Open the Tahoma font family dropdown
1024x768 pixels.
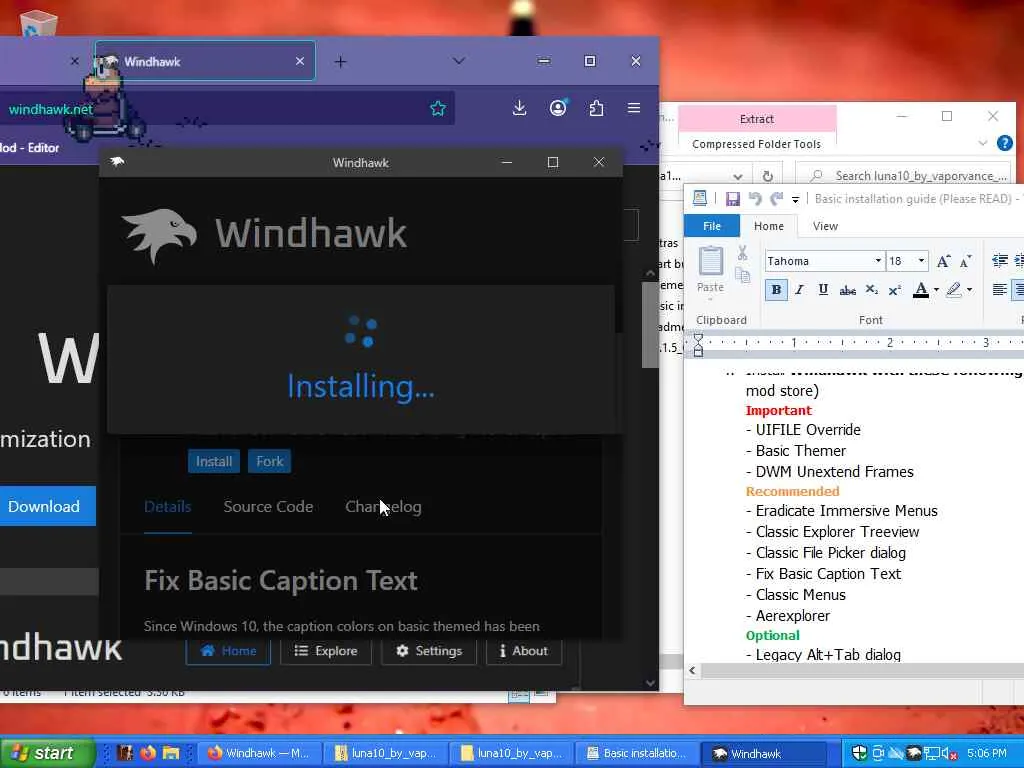pos(878,261)
